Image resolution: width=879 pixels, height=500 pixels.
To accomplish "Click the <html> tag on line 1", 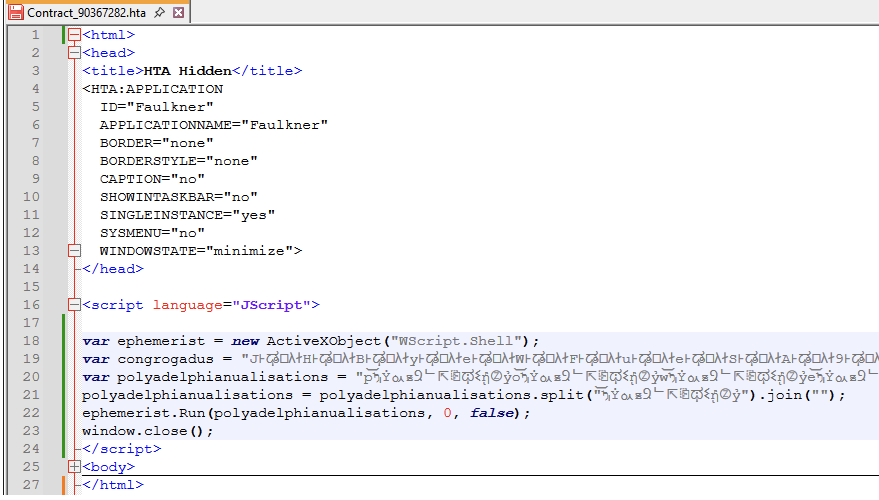I will pyautogui.click(x=108, y=35).
